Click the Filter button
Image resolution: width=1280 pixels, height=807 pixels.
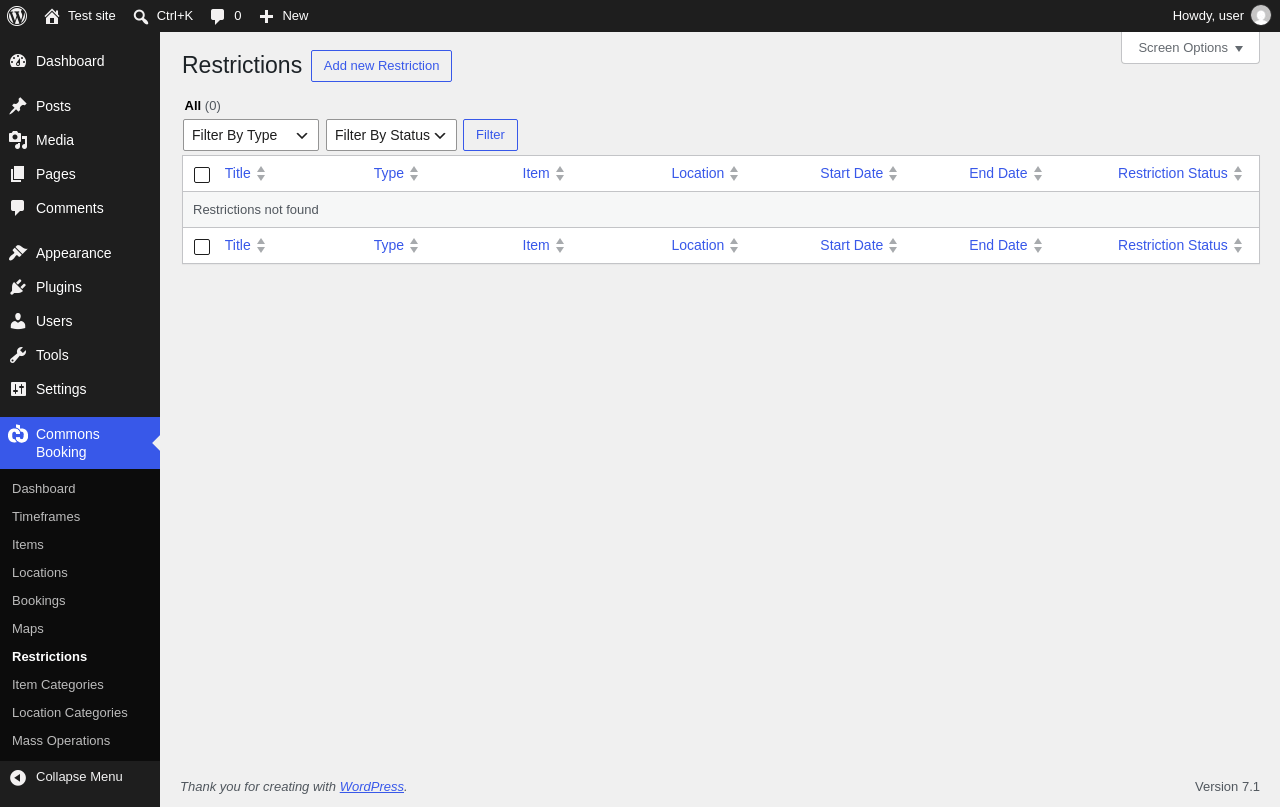(490, 135)
